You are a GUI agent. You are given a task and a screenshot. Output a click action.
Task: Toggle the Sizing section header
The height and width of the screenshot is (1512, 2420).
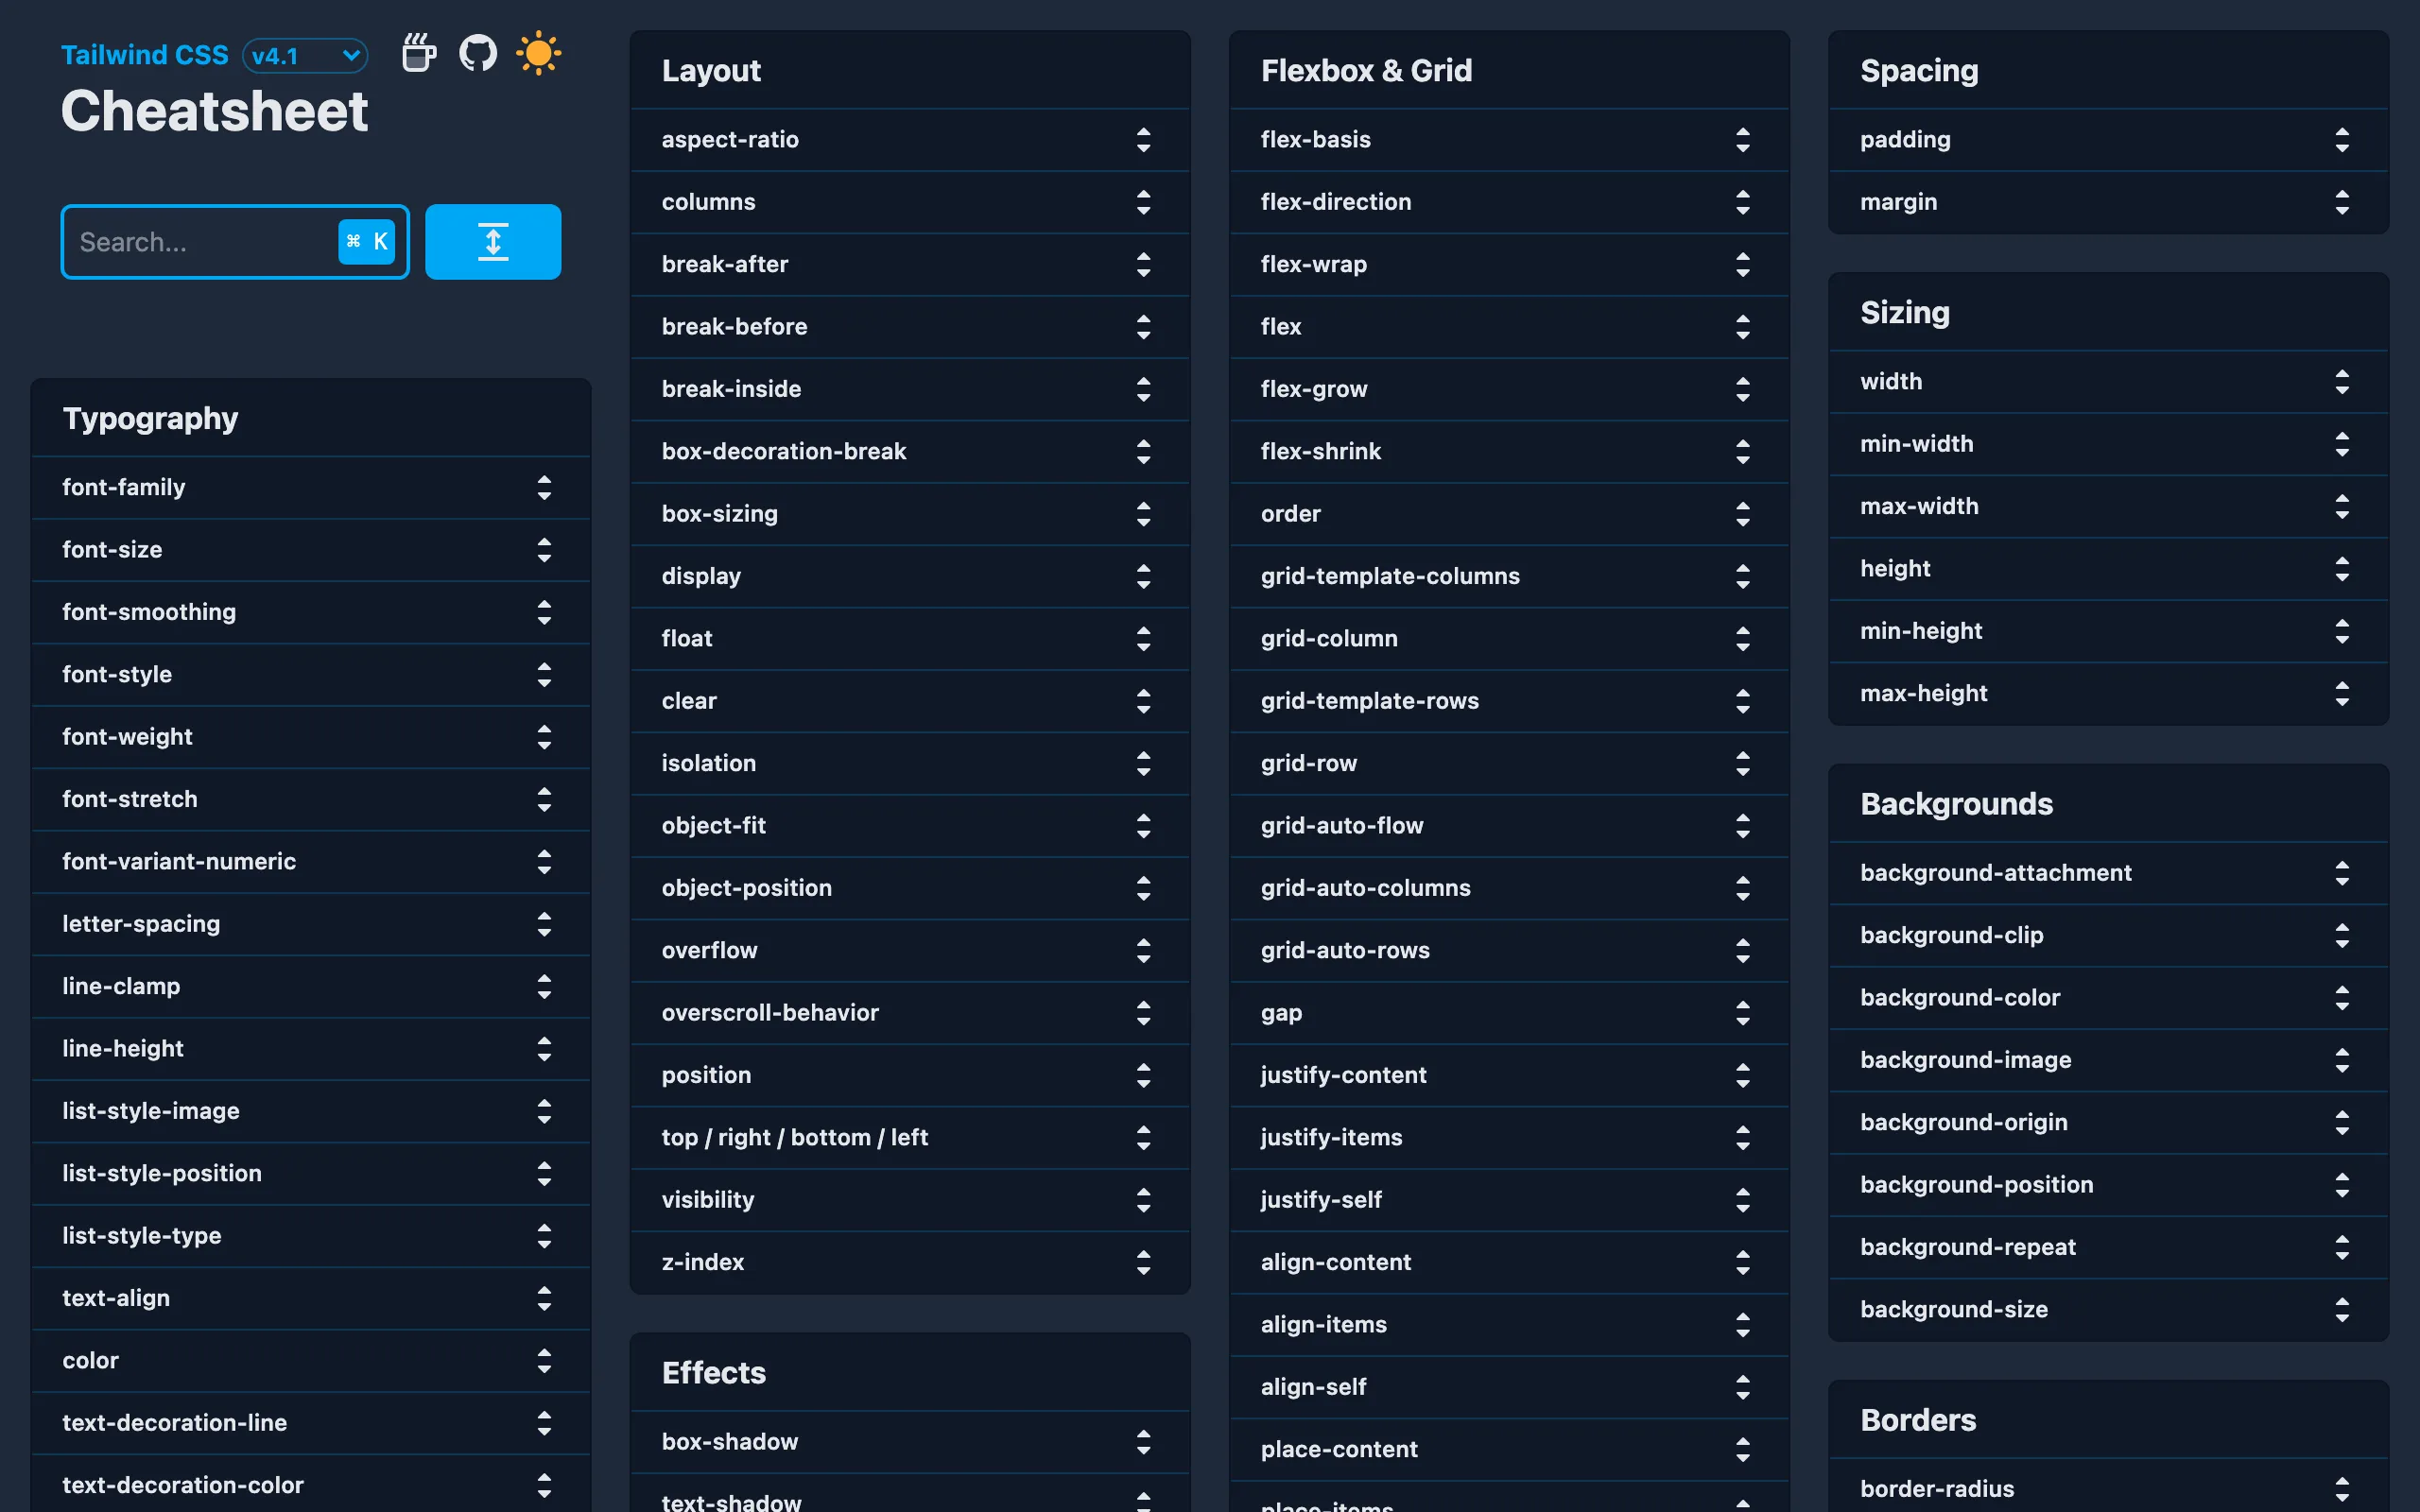click(2109, 312)
